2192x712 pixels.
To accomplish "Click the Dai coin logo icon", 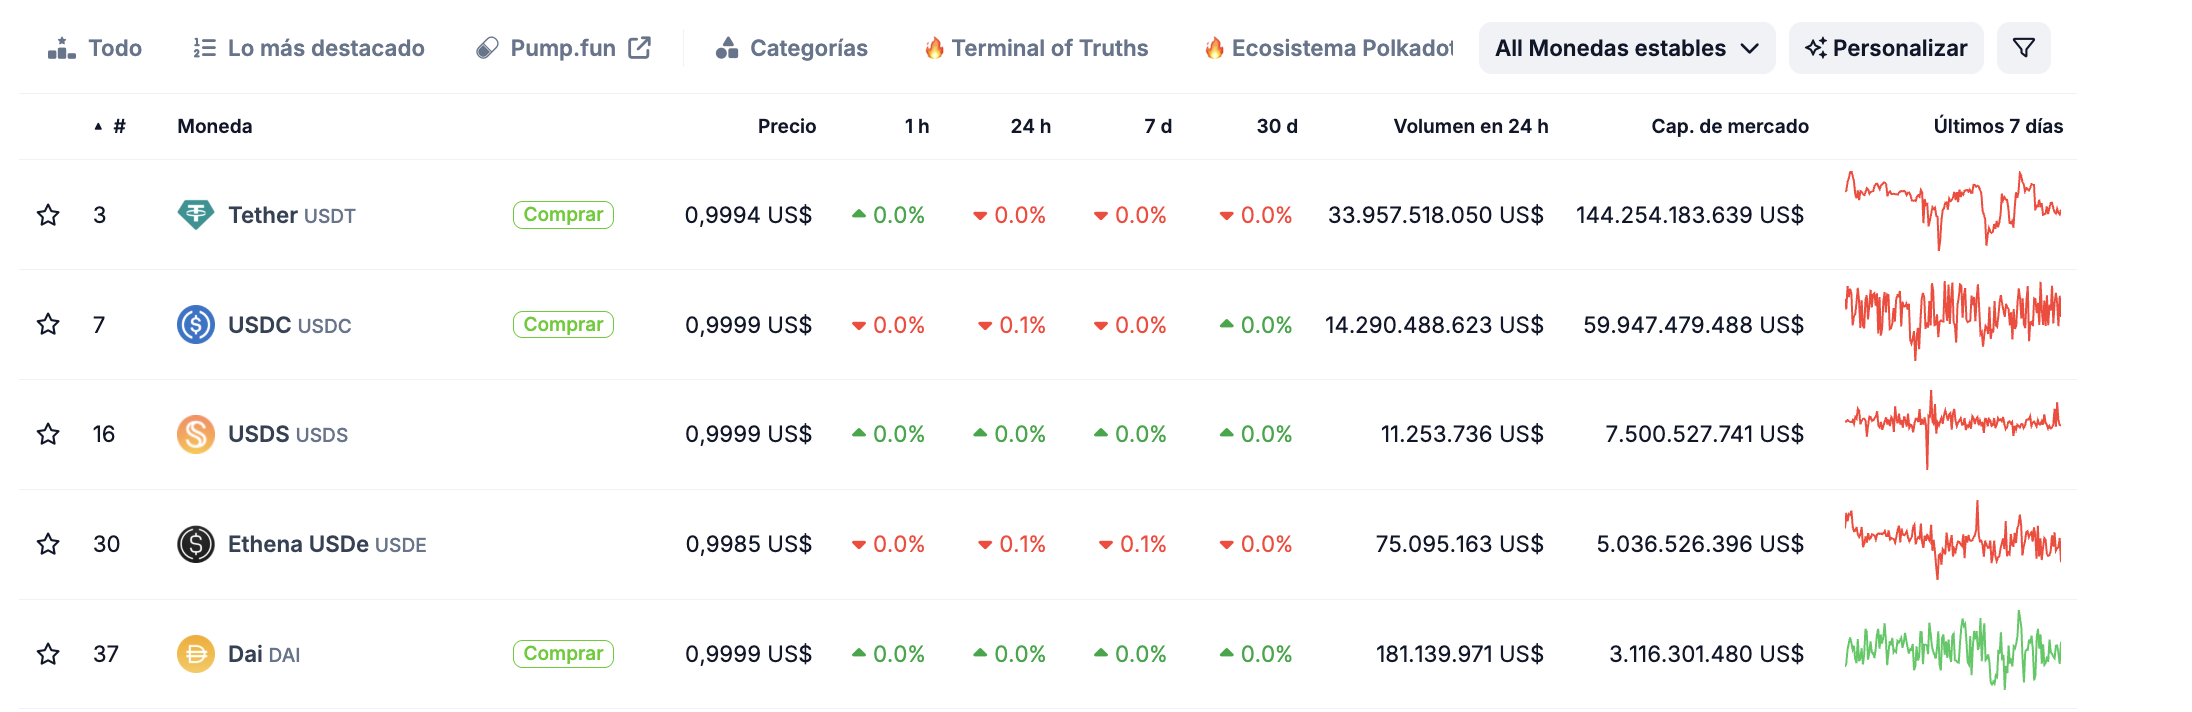I will 195,654.
